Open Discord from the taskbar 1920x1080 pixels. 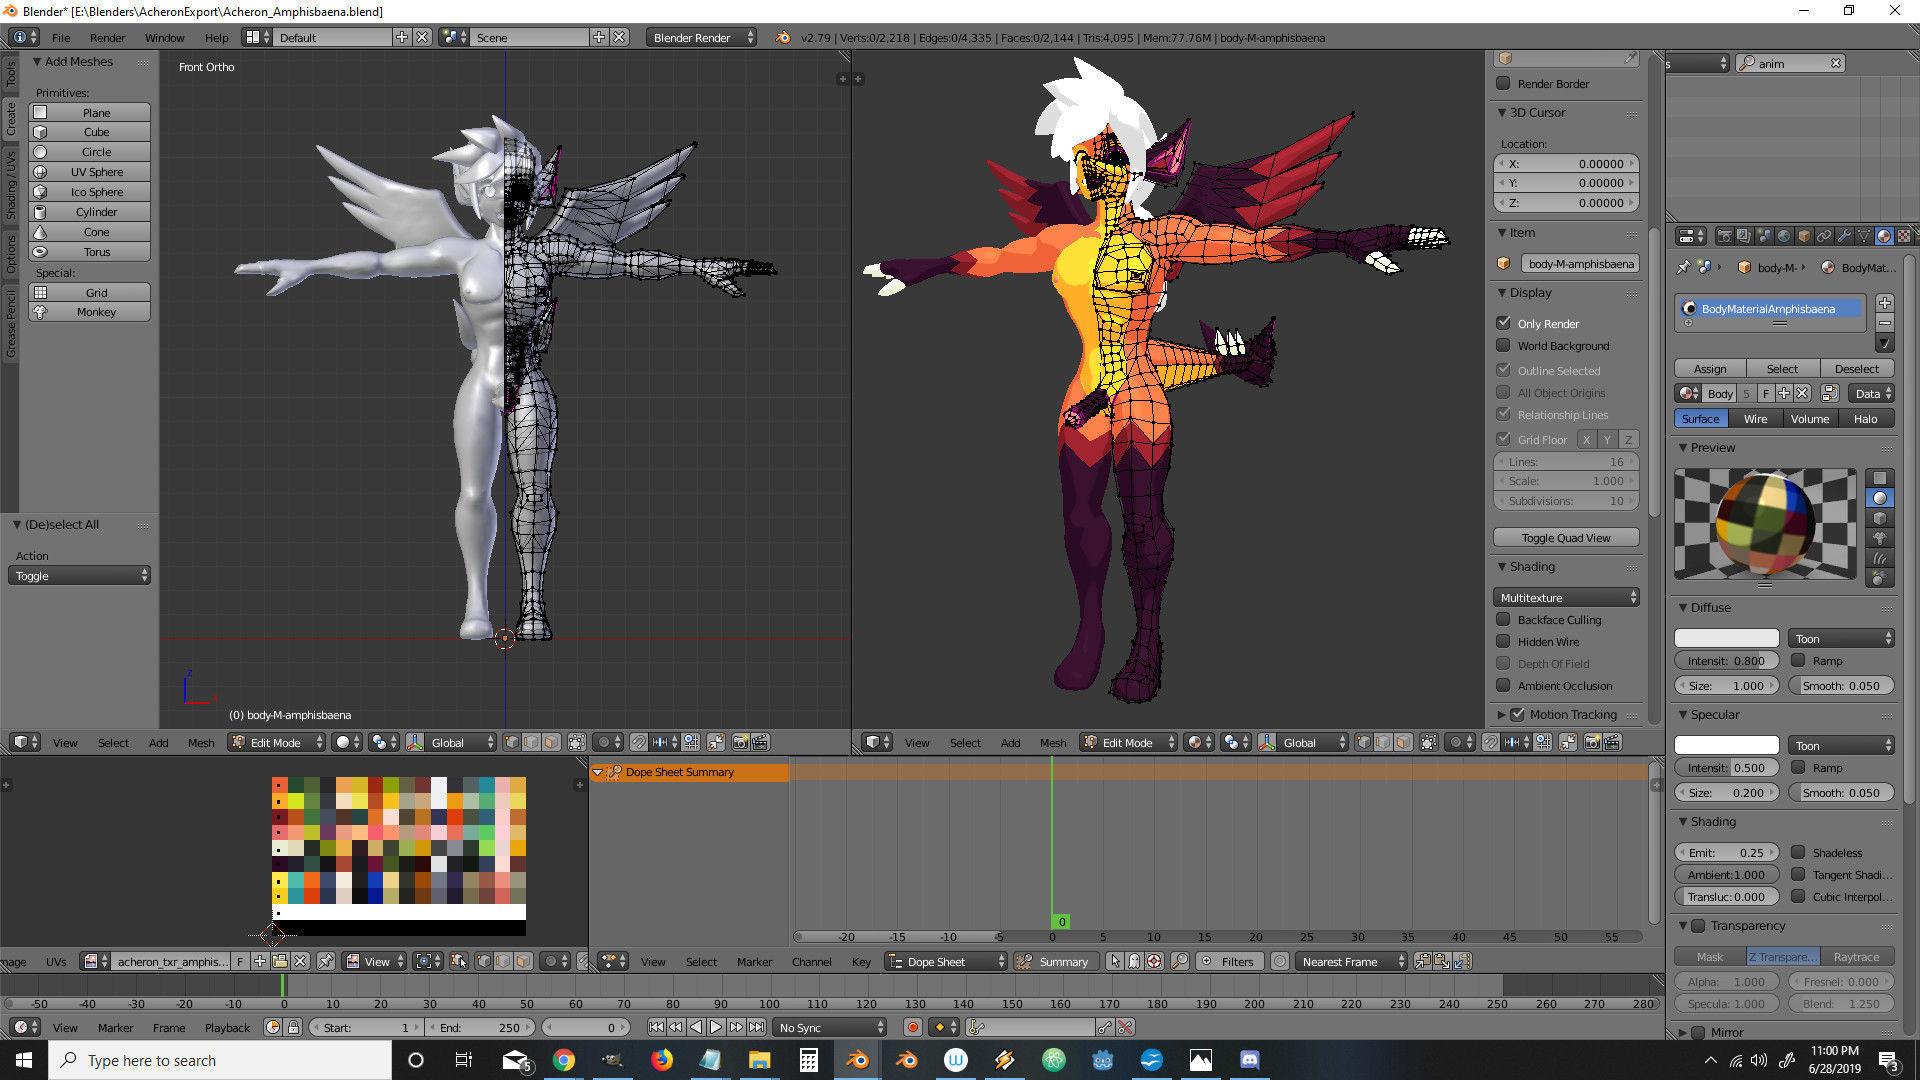(x=1250, y=1060)
